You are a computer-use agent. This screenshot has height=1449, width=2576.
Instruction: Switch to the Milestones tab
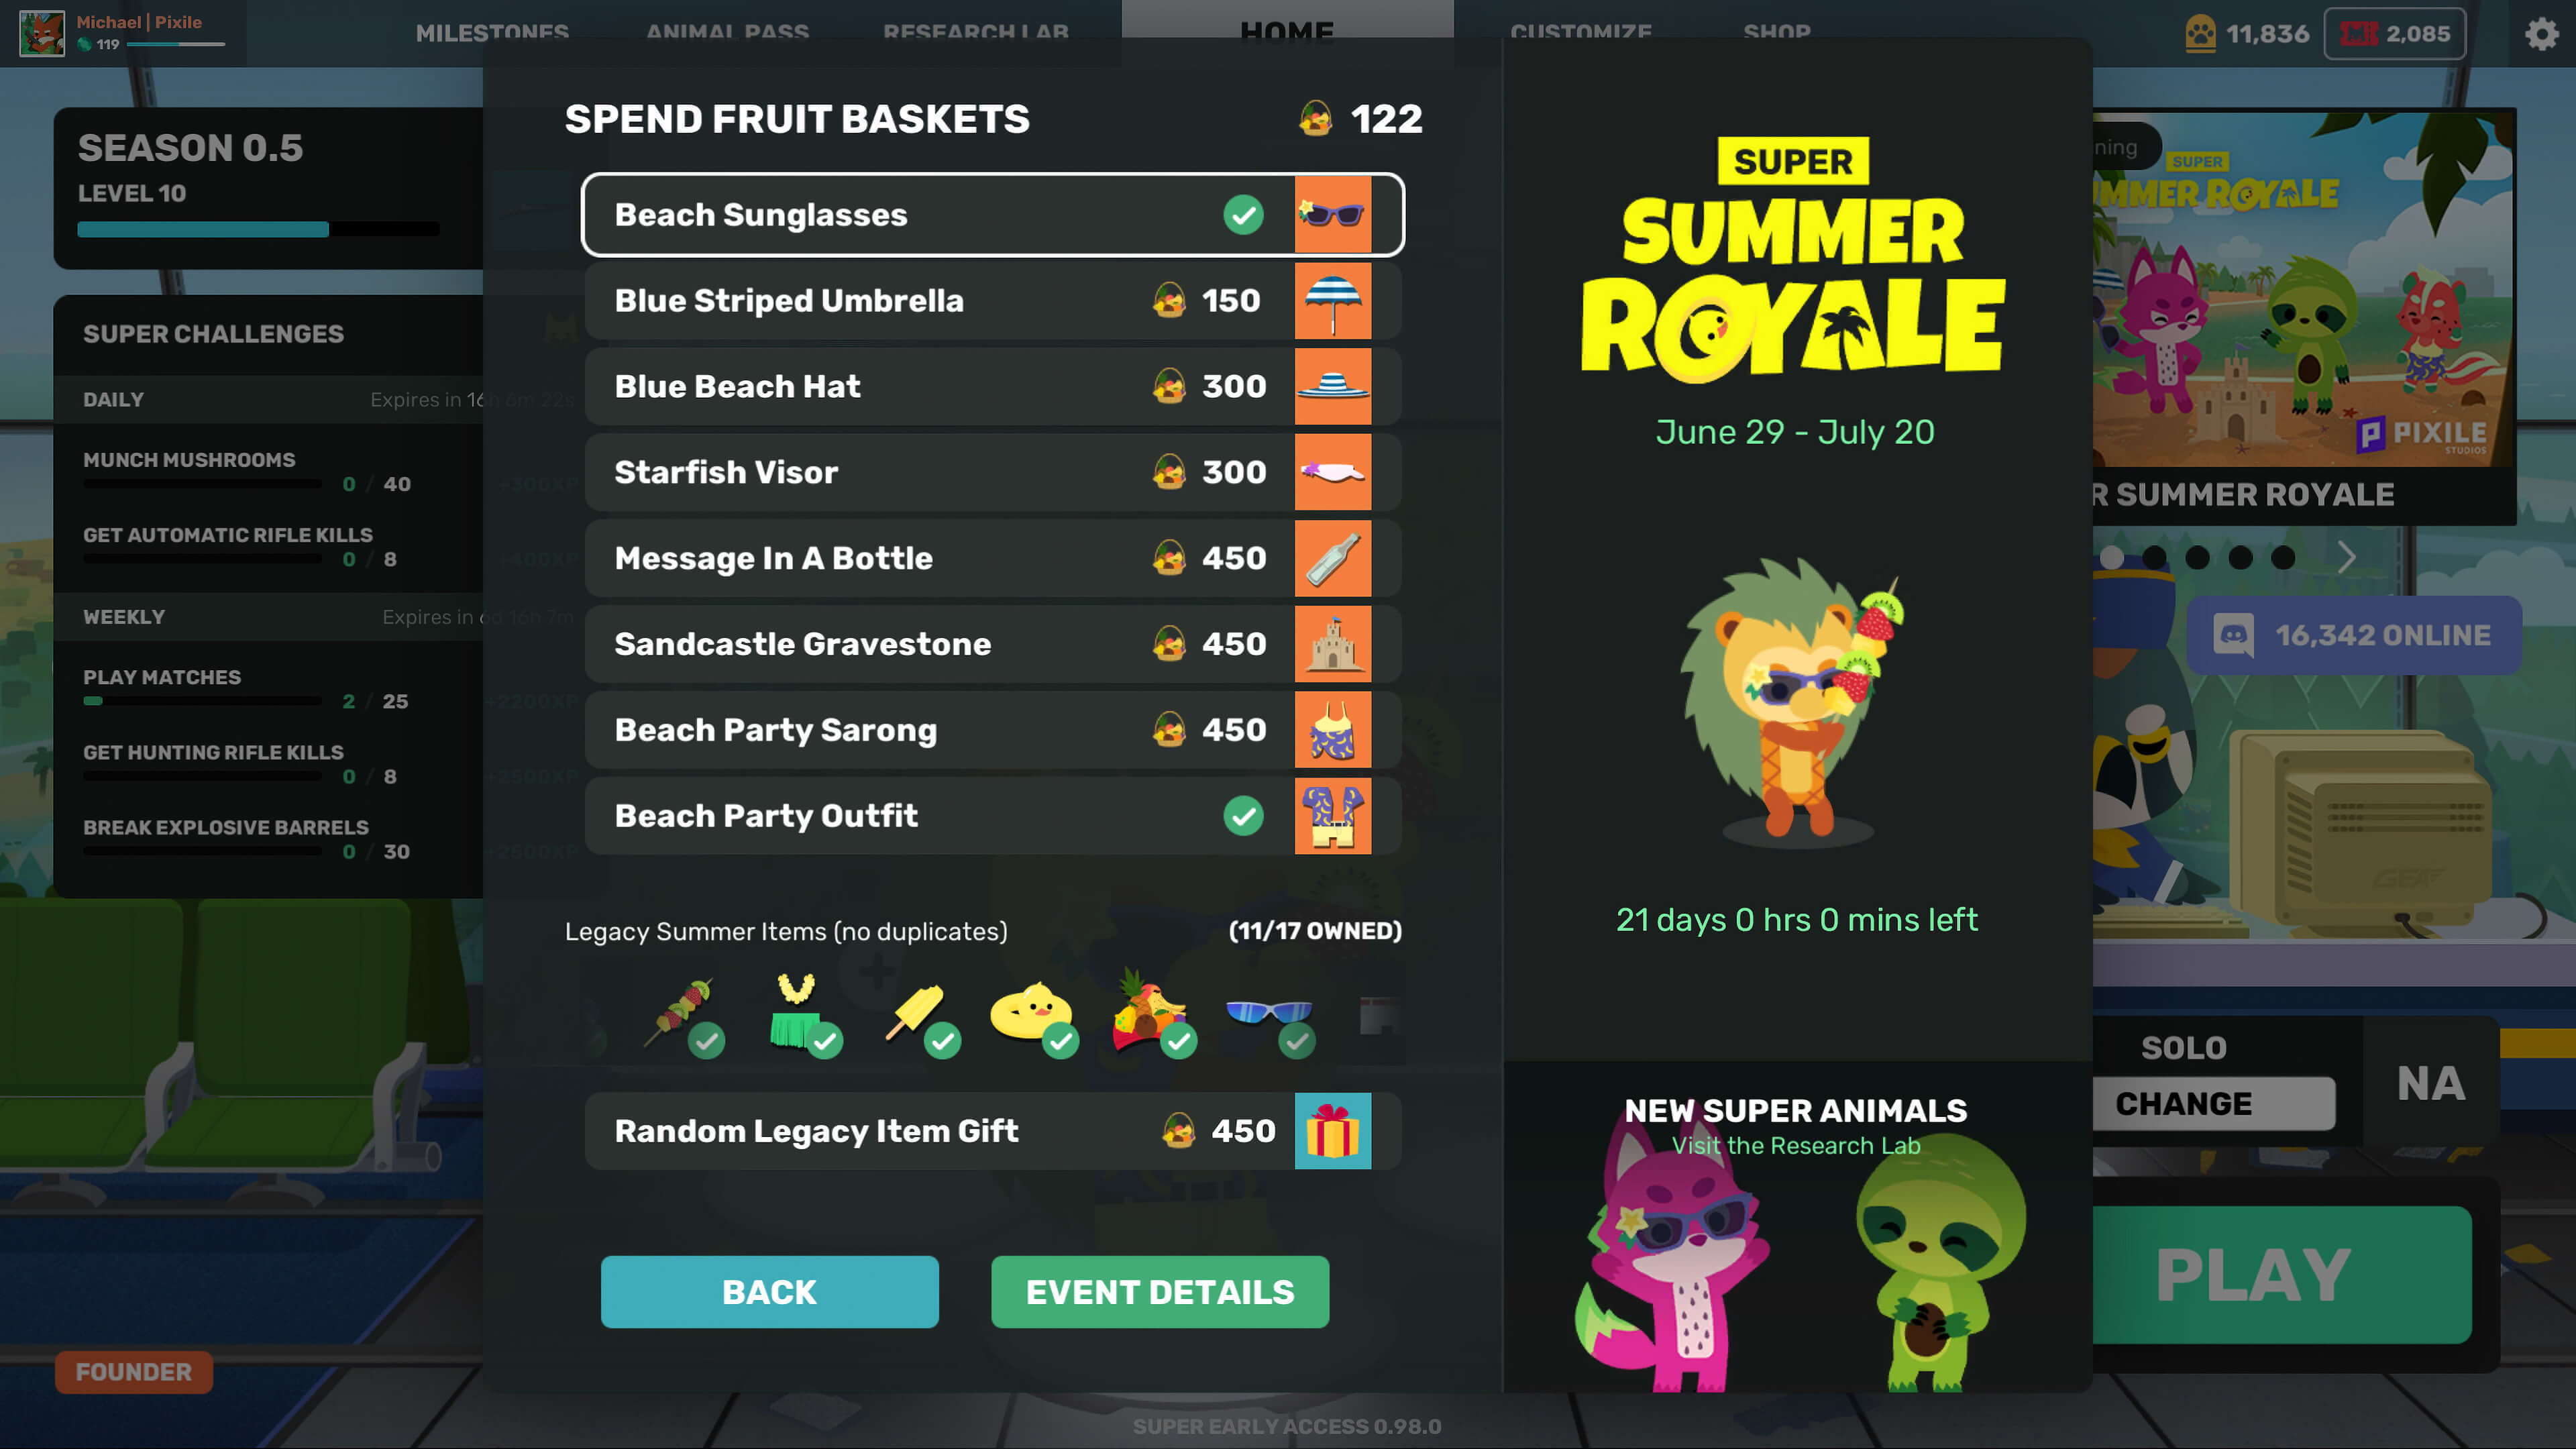[492, 33]
